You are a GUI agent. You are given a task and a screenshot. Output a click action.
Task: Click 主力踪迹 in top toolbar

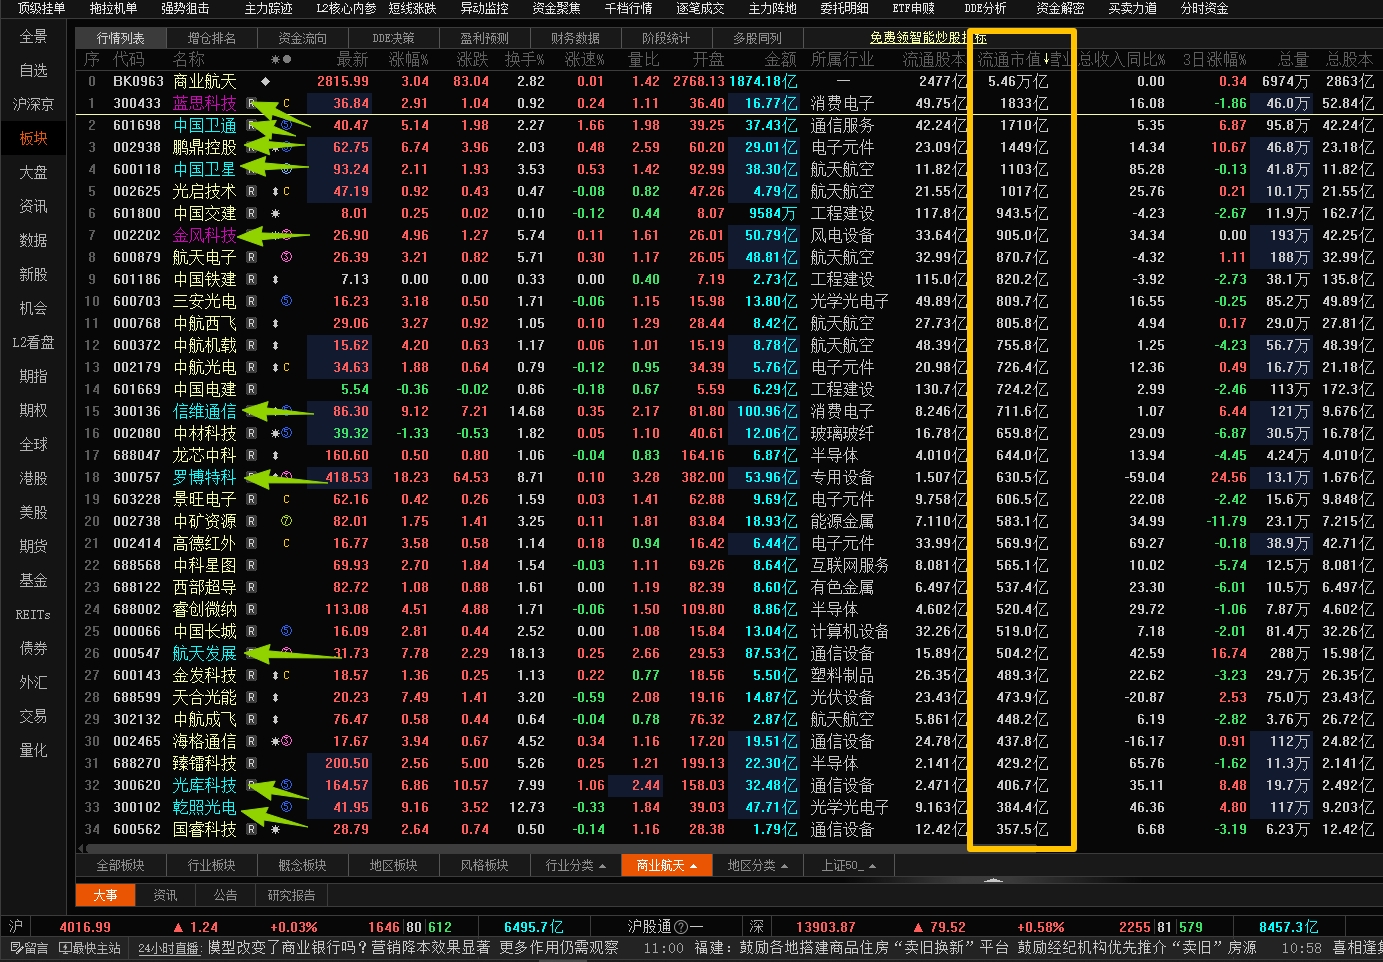(269, 8)
